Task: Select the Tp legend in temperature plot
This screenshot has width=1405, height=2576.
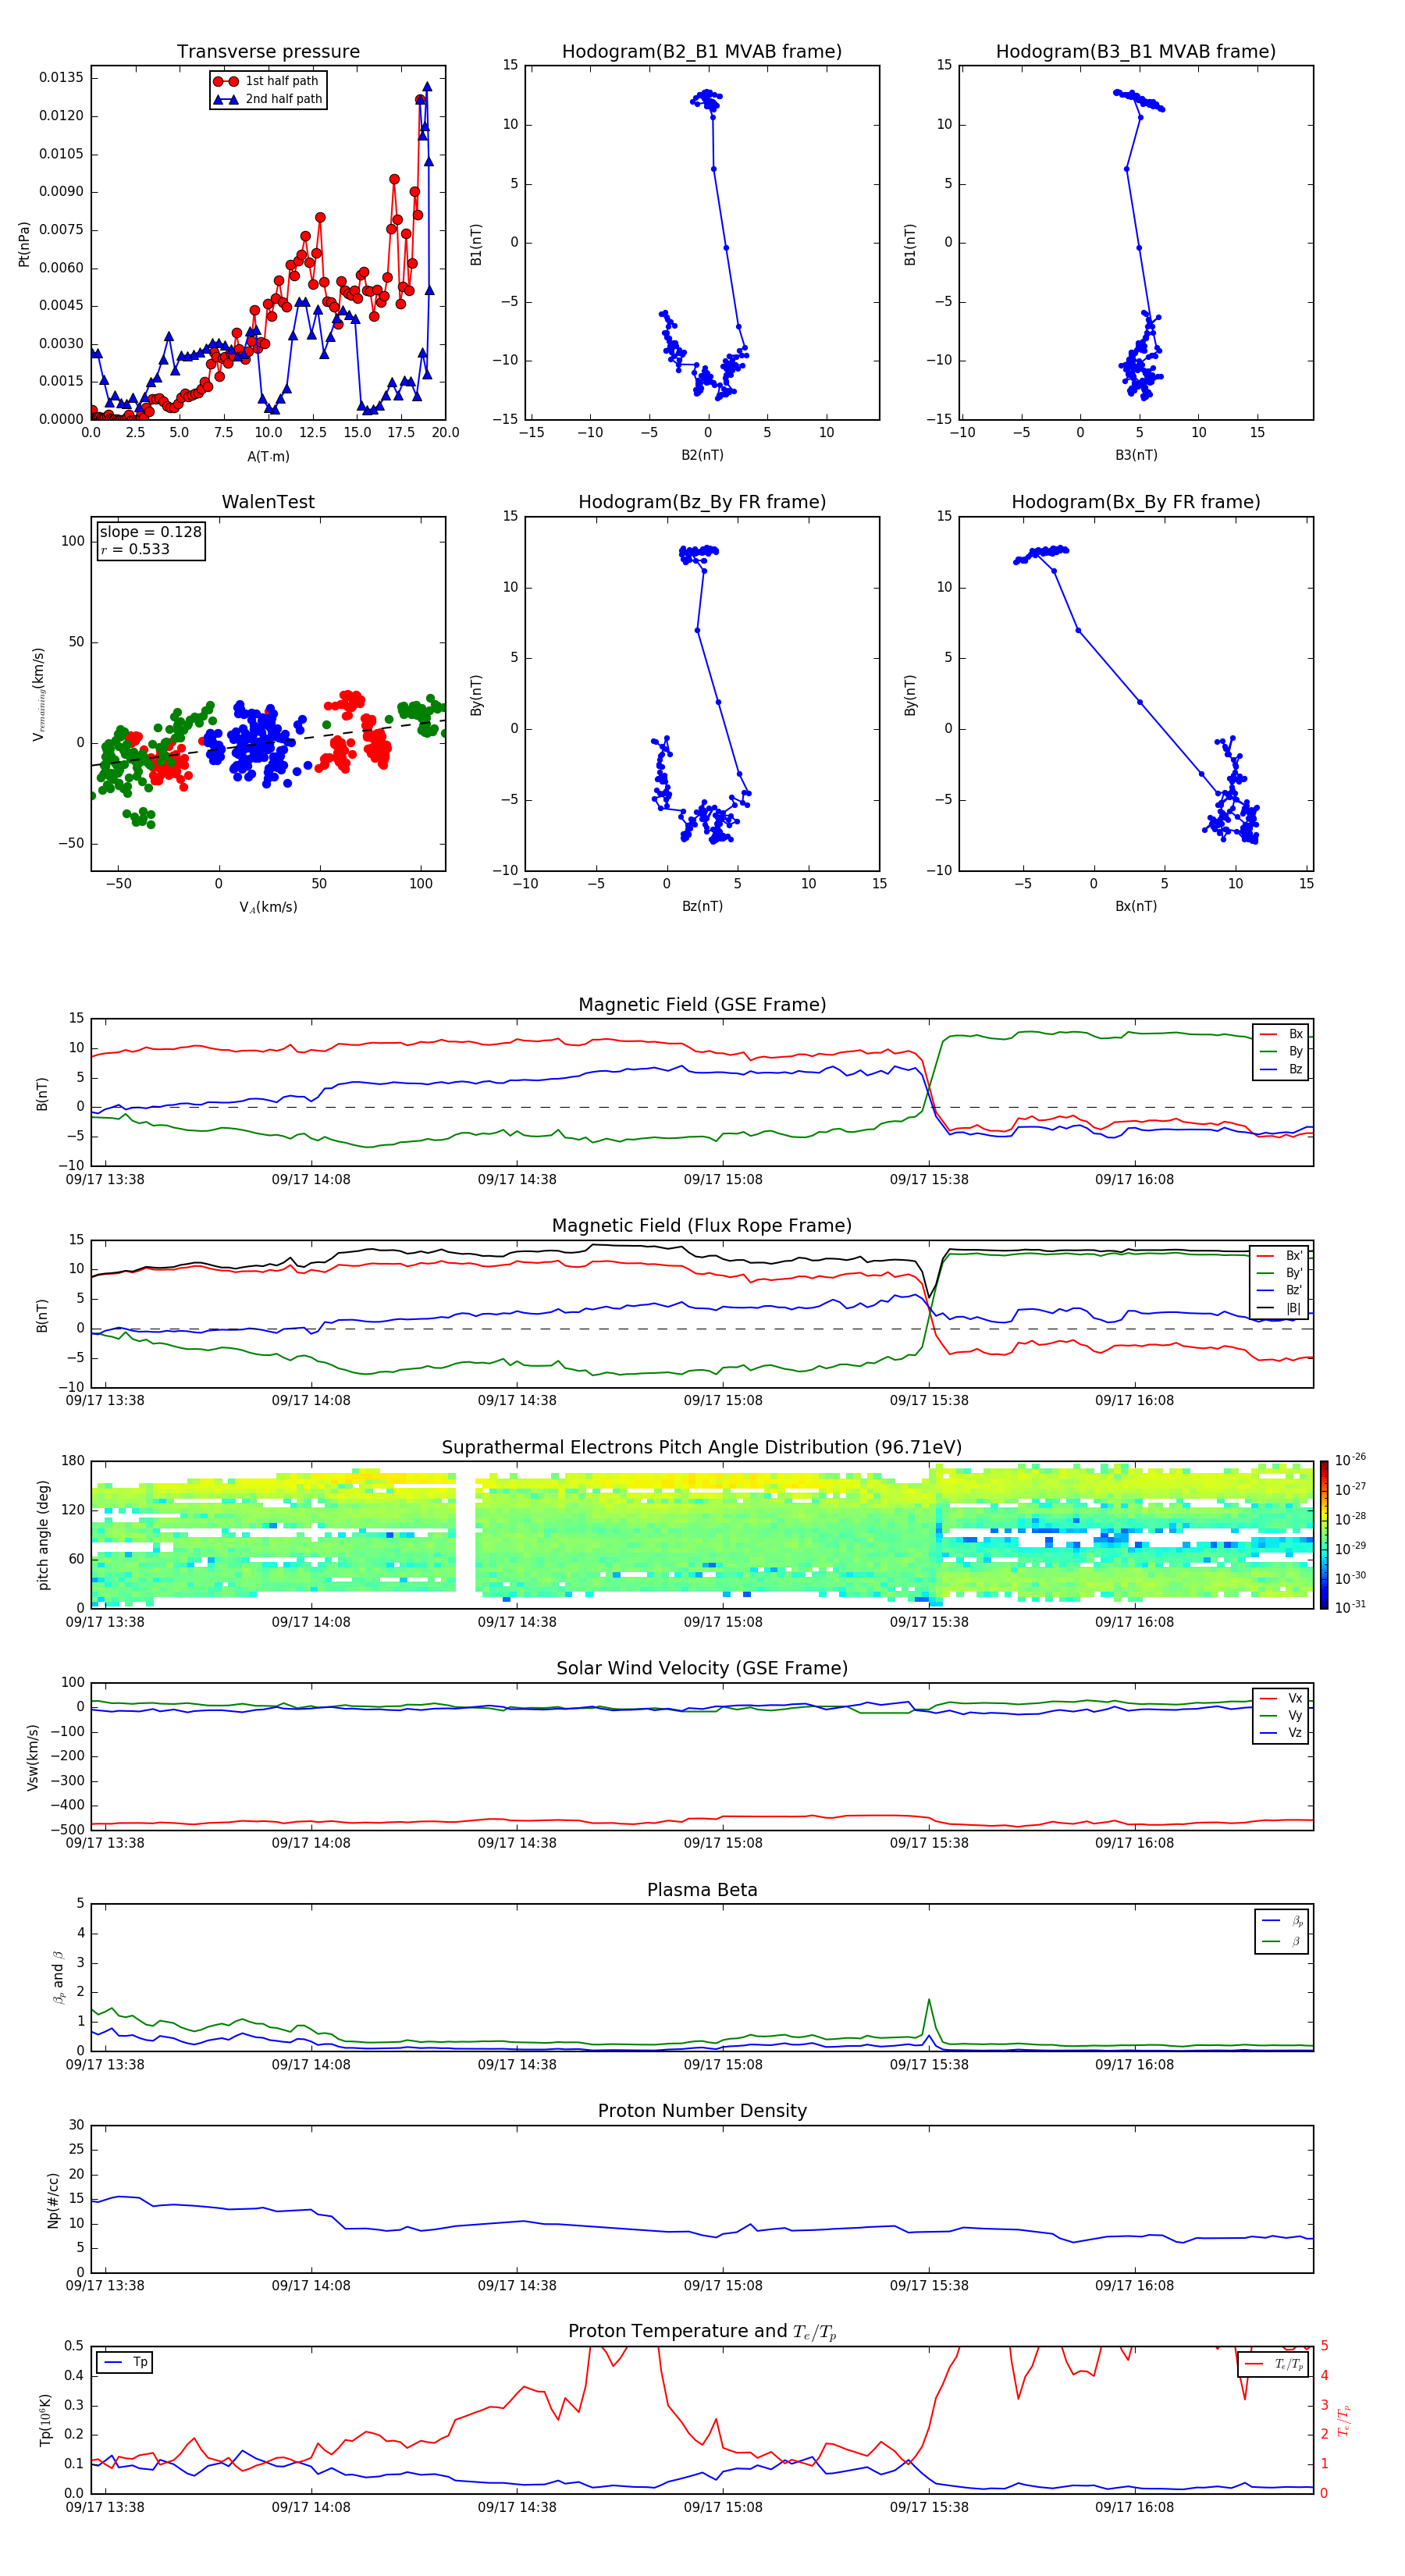Action: pyautogui.click(x=125, y=2363)
